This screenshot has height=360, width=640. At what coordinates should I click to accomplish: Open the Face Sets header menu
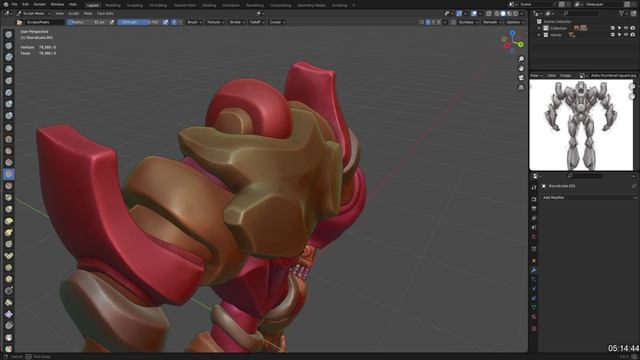coord(105,13)
